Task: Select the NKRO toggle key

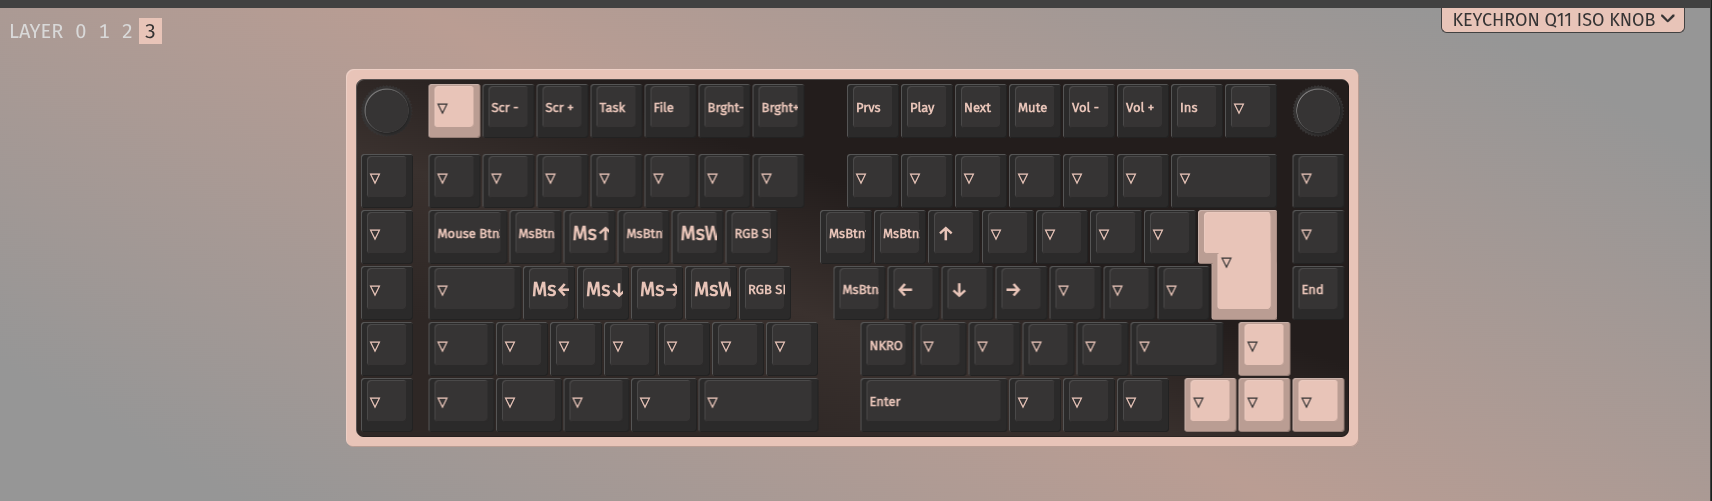Action: click(x=887, y=348)
